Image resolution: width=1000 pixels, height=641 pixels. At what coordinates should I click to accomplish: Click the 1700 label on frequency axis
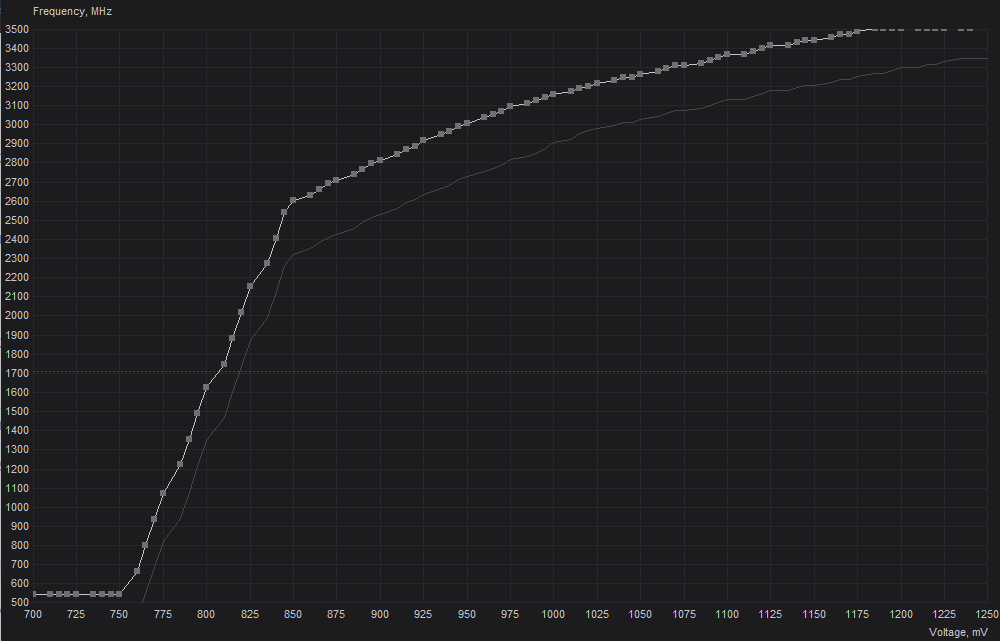click(x=17, y=373)
